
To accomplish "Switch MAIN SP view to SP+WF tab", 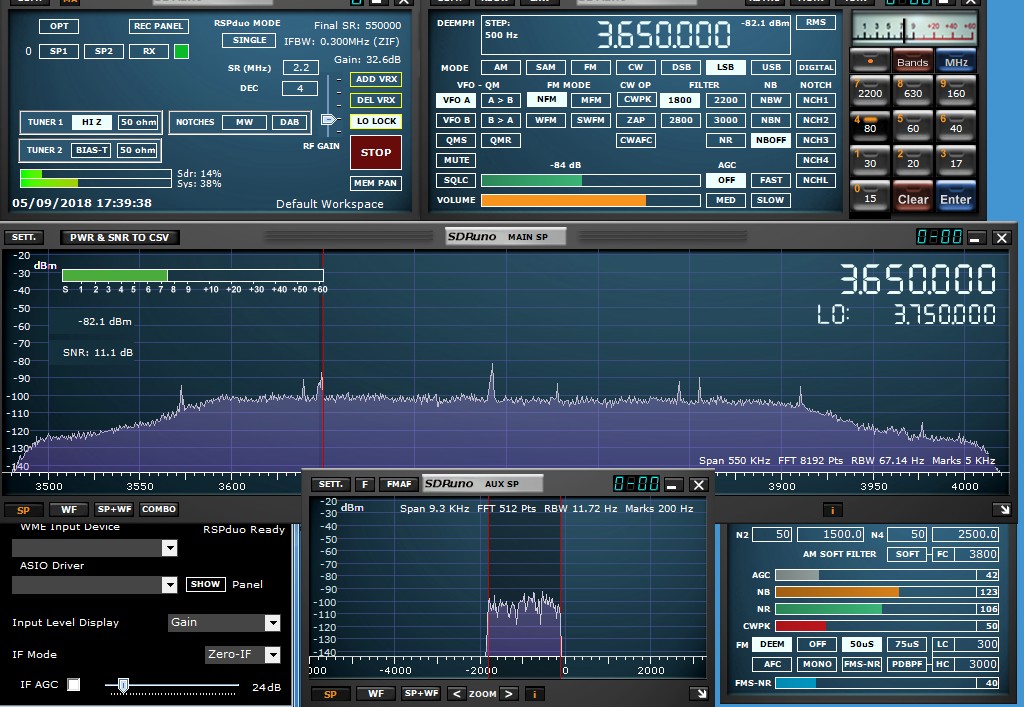I will 114,509.
